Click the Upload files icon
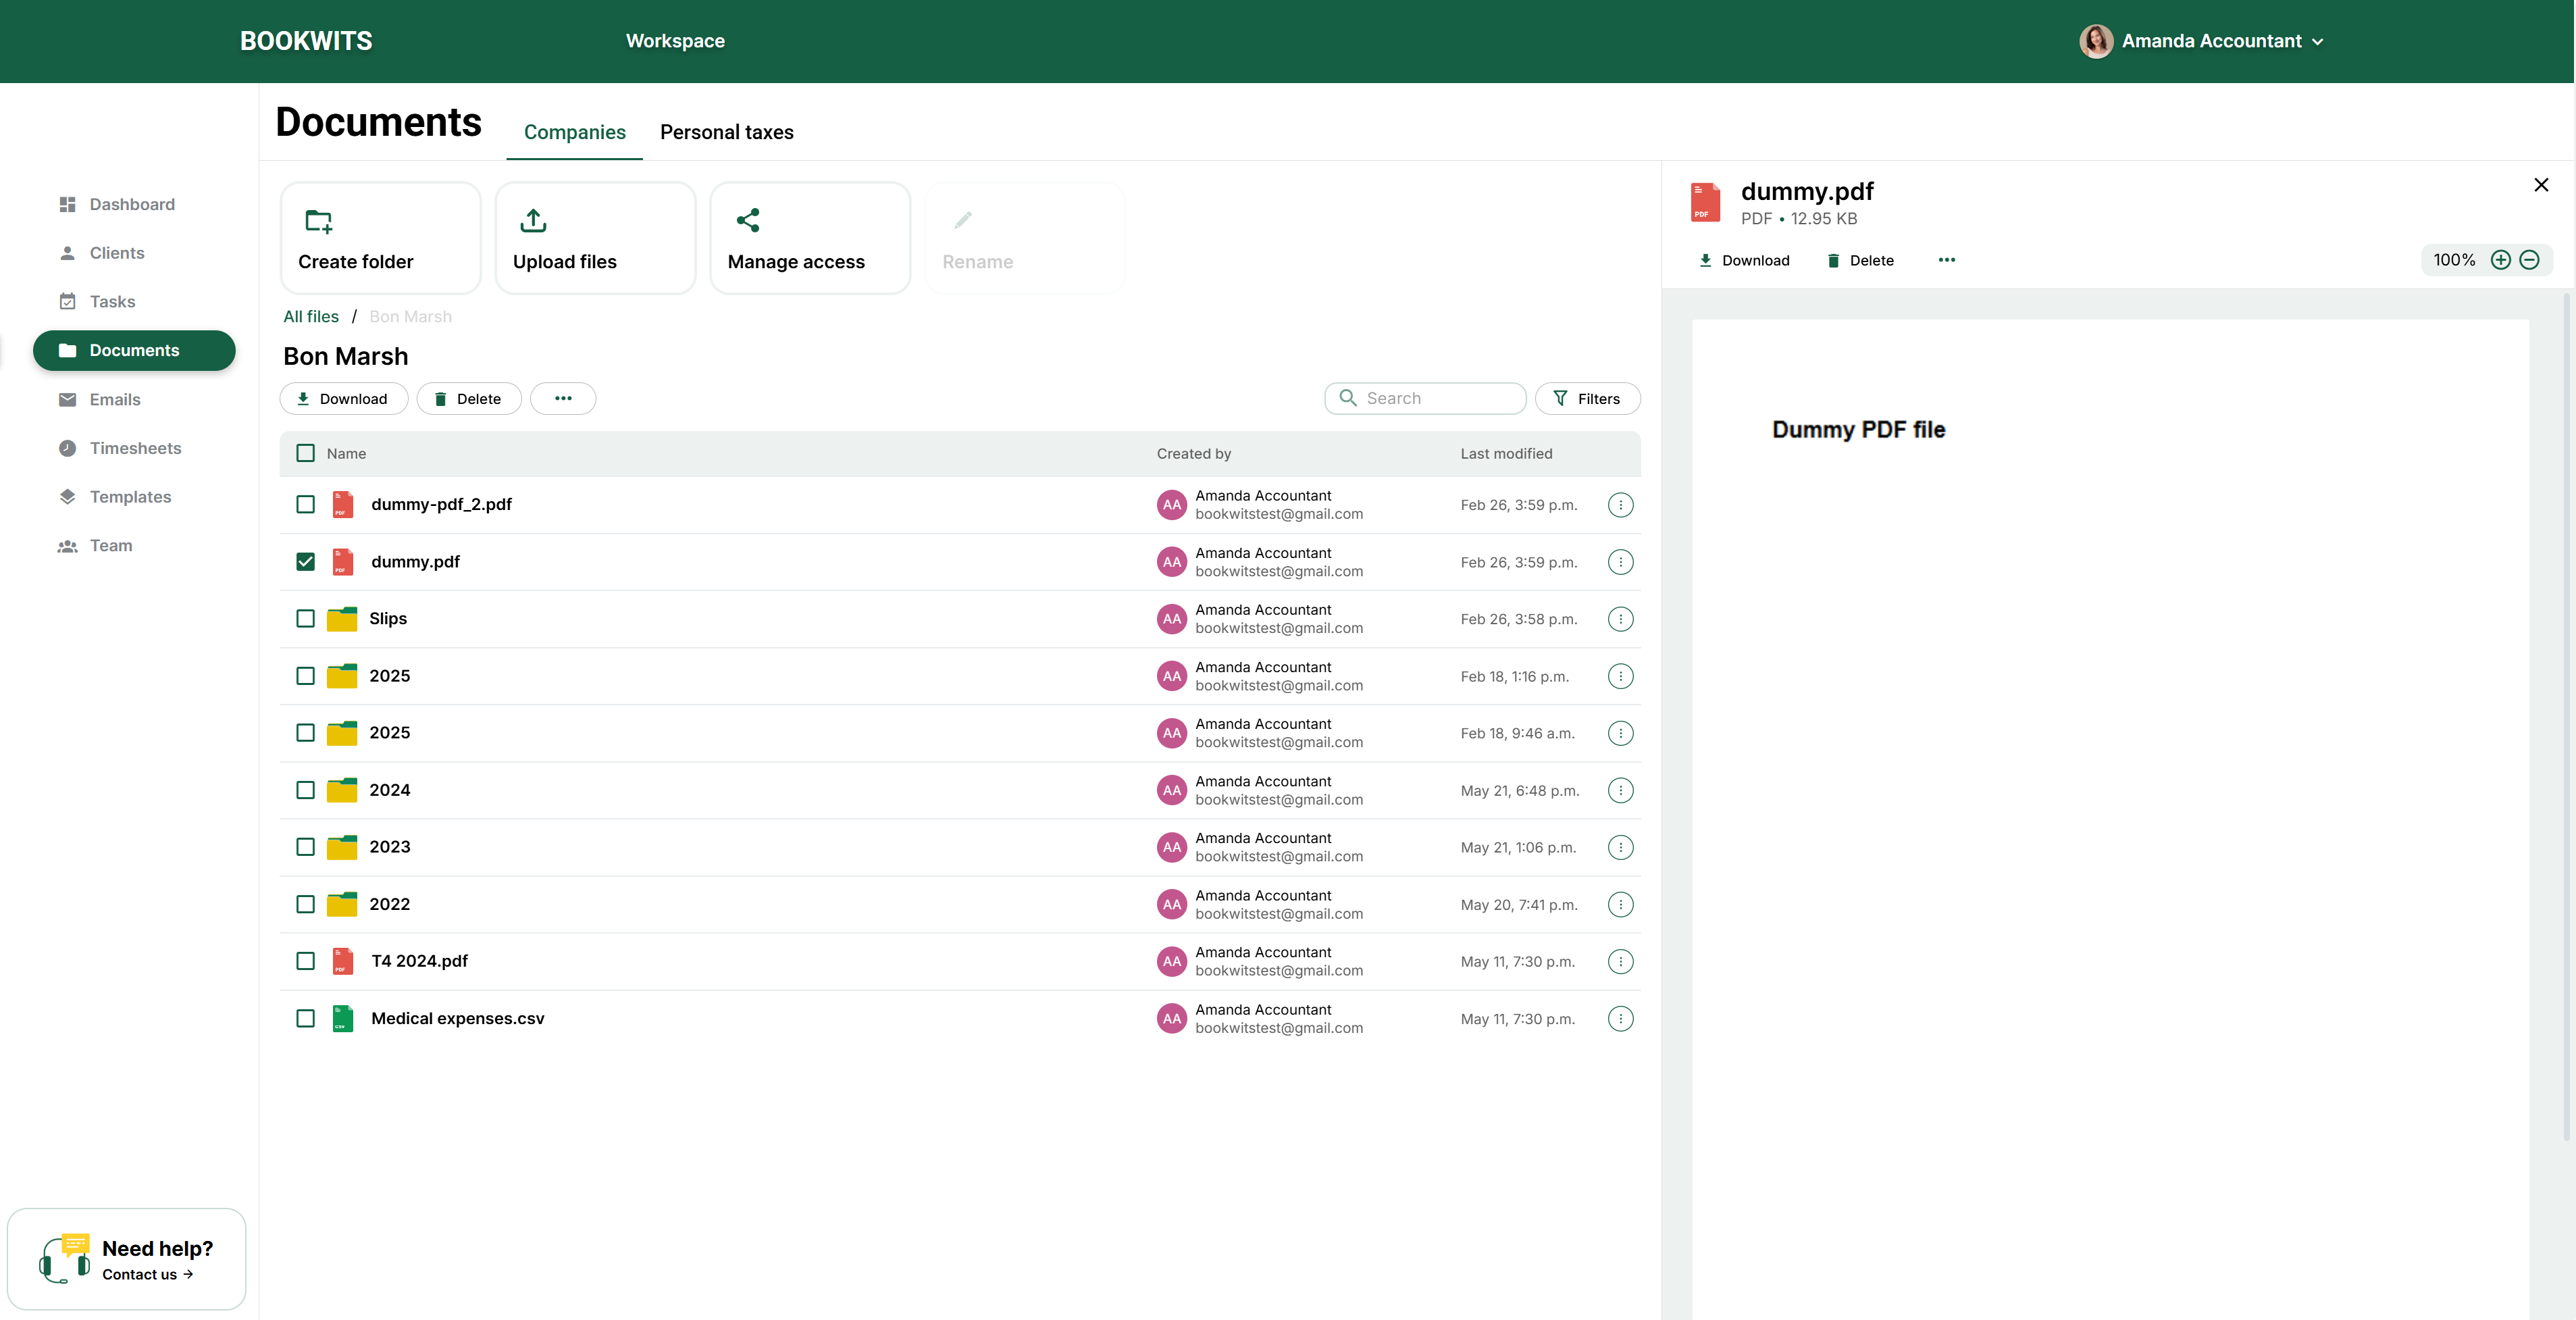This screenshot has height=1320, width=2576. click(533, 221)
